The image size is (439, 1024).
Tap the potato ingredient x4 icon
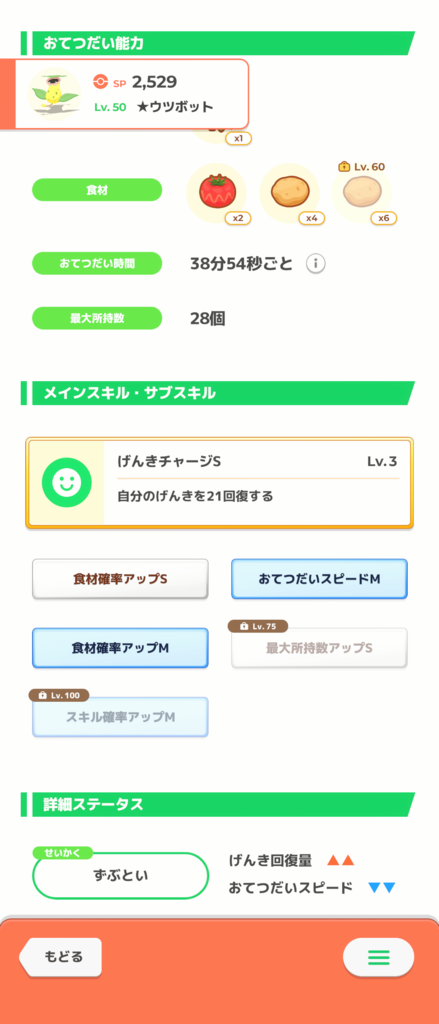tap(289, 193)
